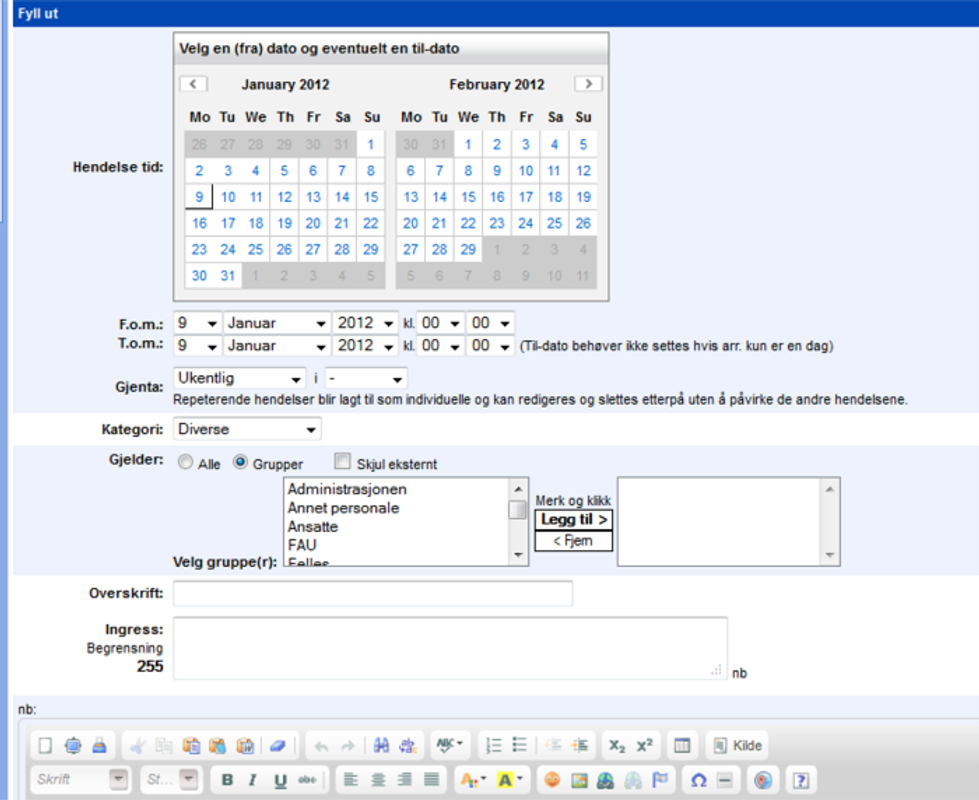Insert a numbered list
The width and height of the screenshot is (979, 800).
(x=493, y=745)
